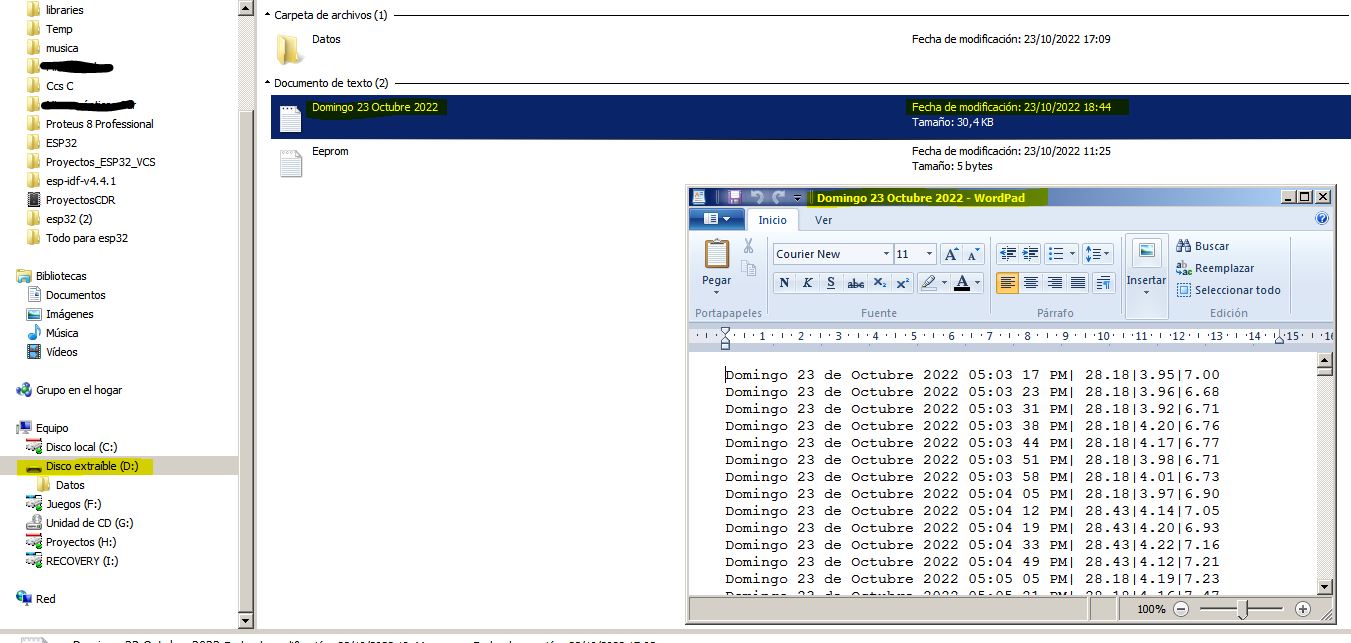Open the Pegar dropdown arrow
This screenshot has height=643, width=1351.
click(x=717, y=294)
